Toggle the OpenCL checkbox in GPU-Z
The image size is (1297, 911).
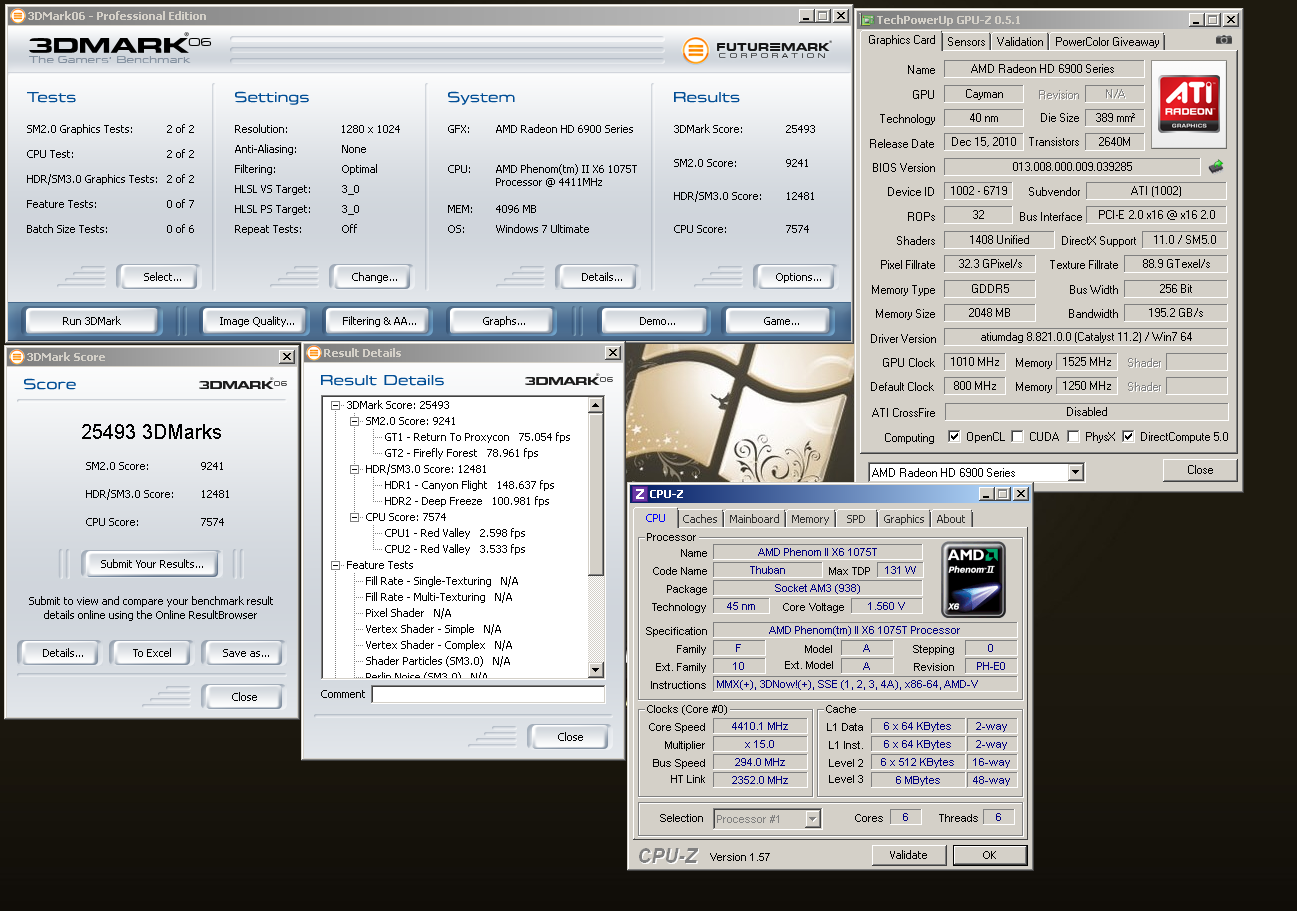(x=954, y=437)
